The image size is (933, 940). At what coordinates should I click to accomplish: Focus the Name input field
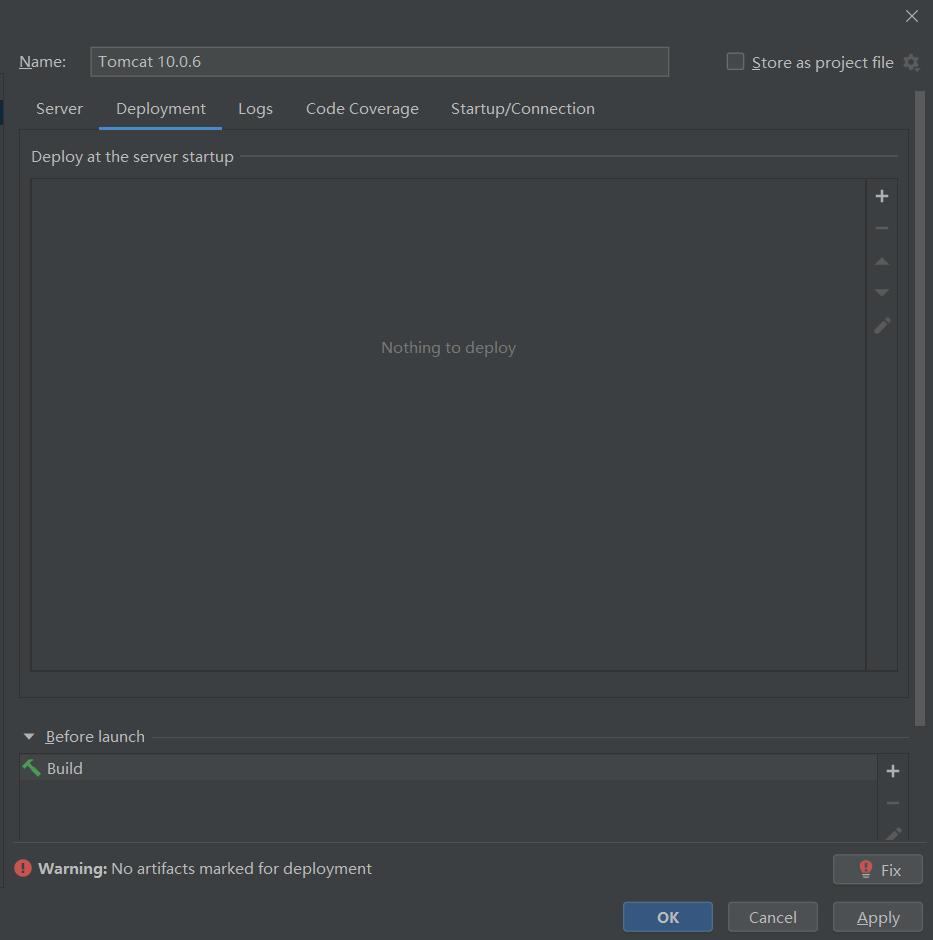click(380, 62)
